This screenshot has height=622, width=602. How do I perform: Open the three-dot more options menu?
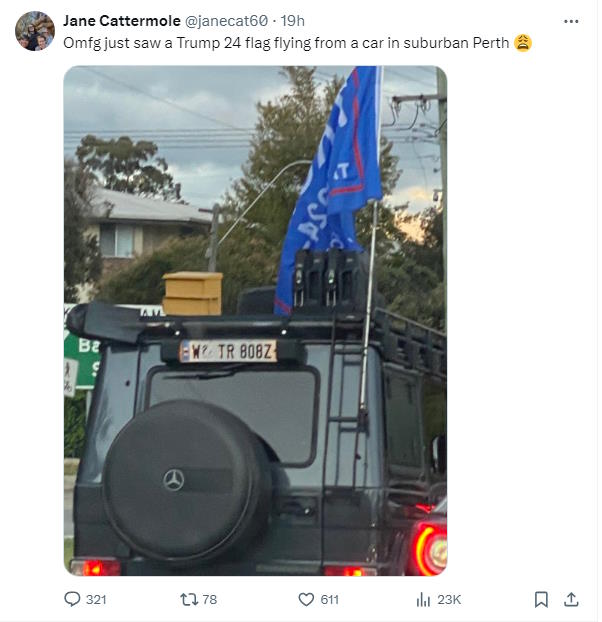pyautogui.click(x=571, y=21)
